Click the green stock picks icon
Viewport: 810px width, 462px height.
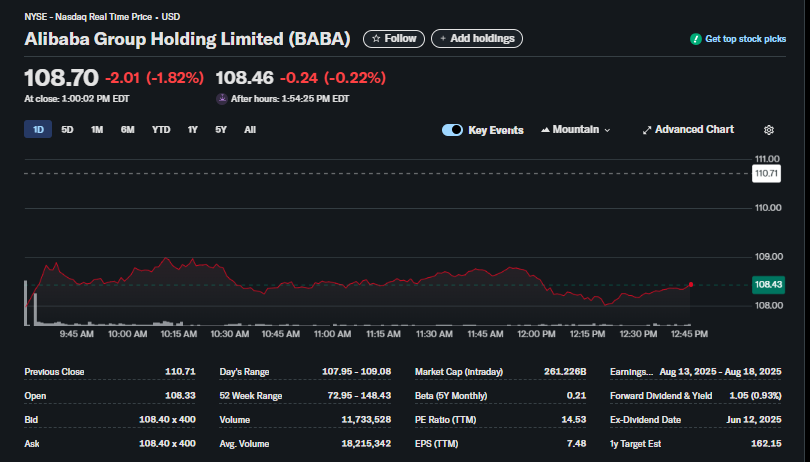pyautogui.click(x=695, y=39)
